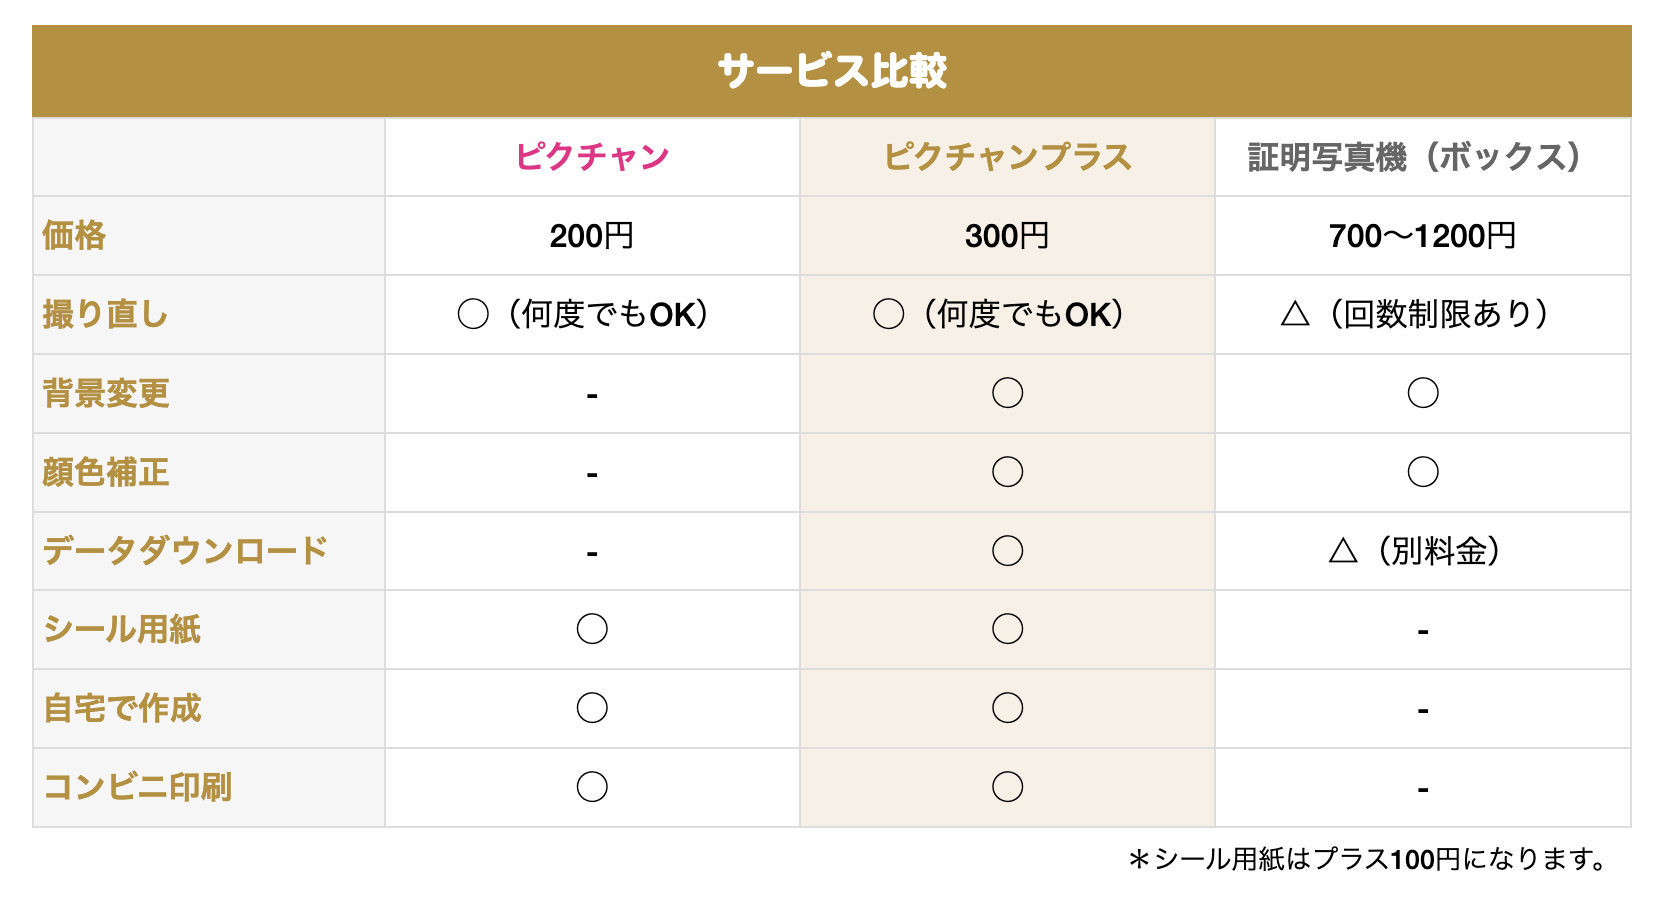The width and height of the screenshot is (1658, 900).
Task: Click the circle for ピクチャンプラス 自宅で作成
Action: (1007, 708)
